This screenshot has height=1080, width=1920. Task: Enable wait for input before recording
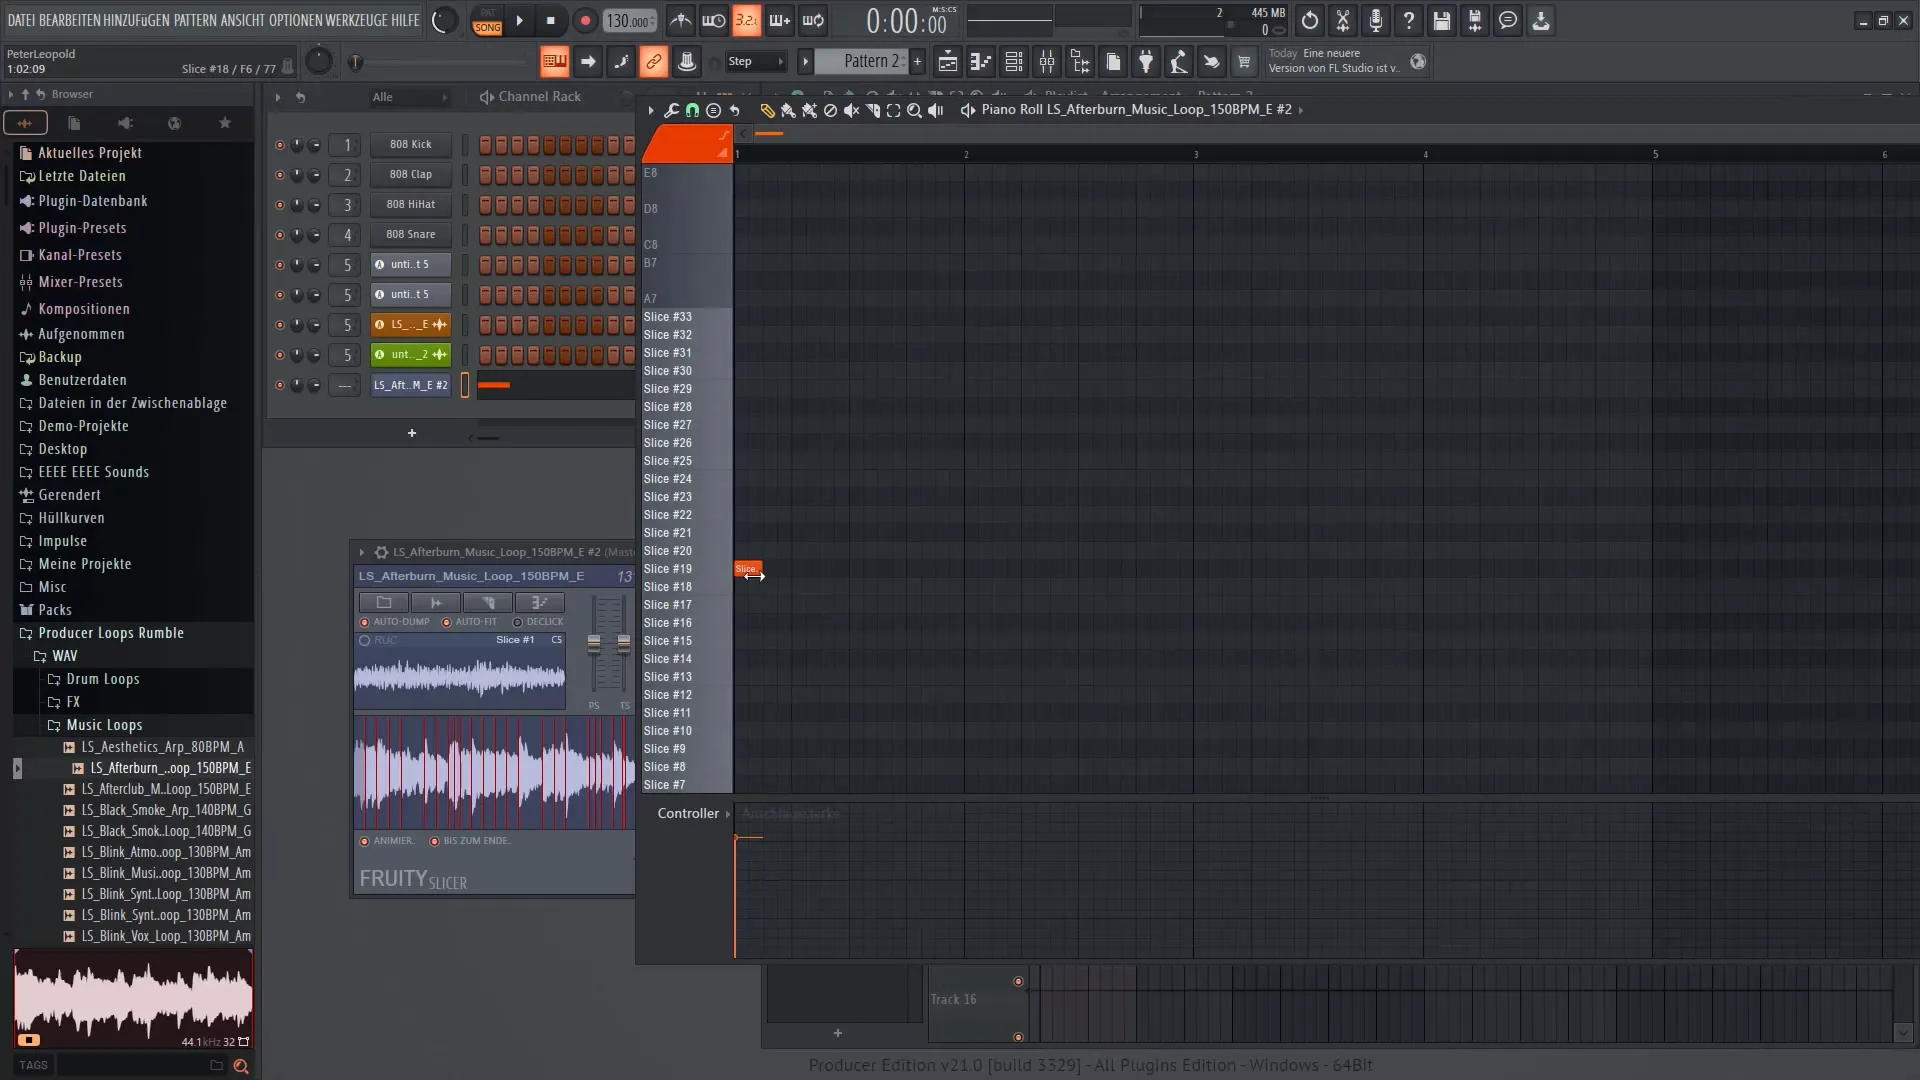[713, 20]
